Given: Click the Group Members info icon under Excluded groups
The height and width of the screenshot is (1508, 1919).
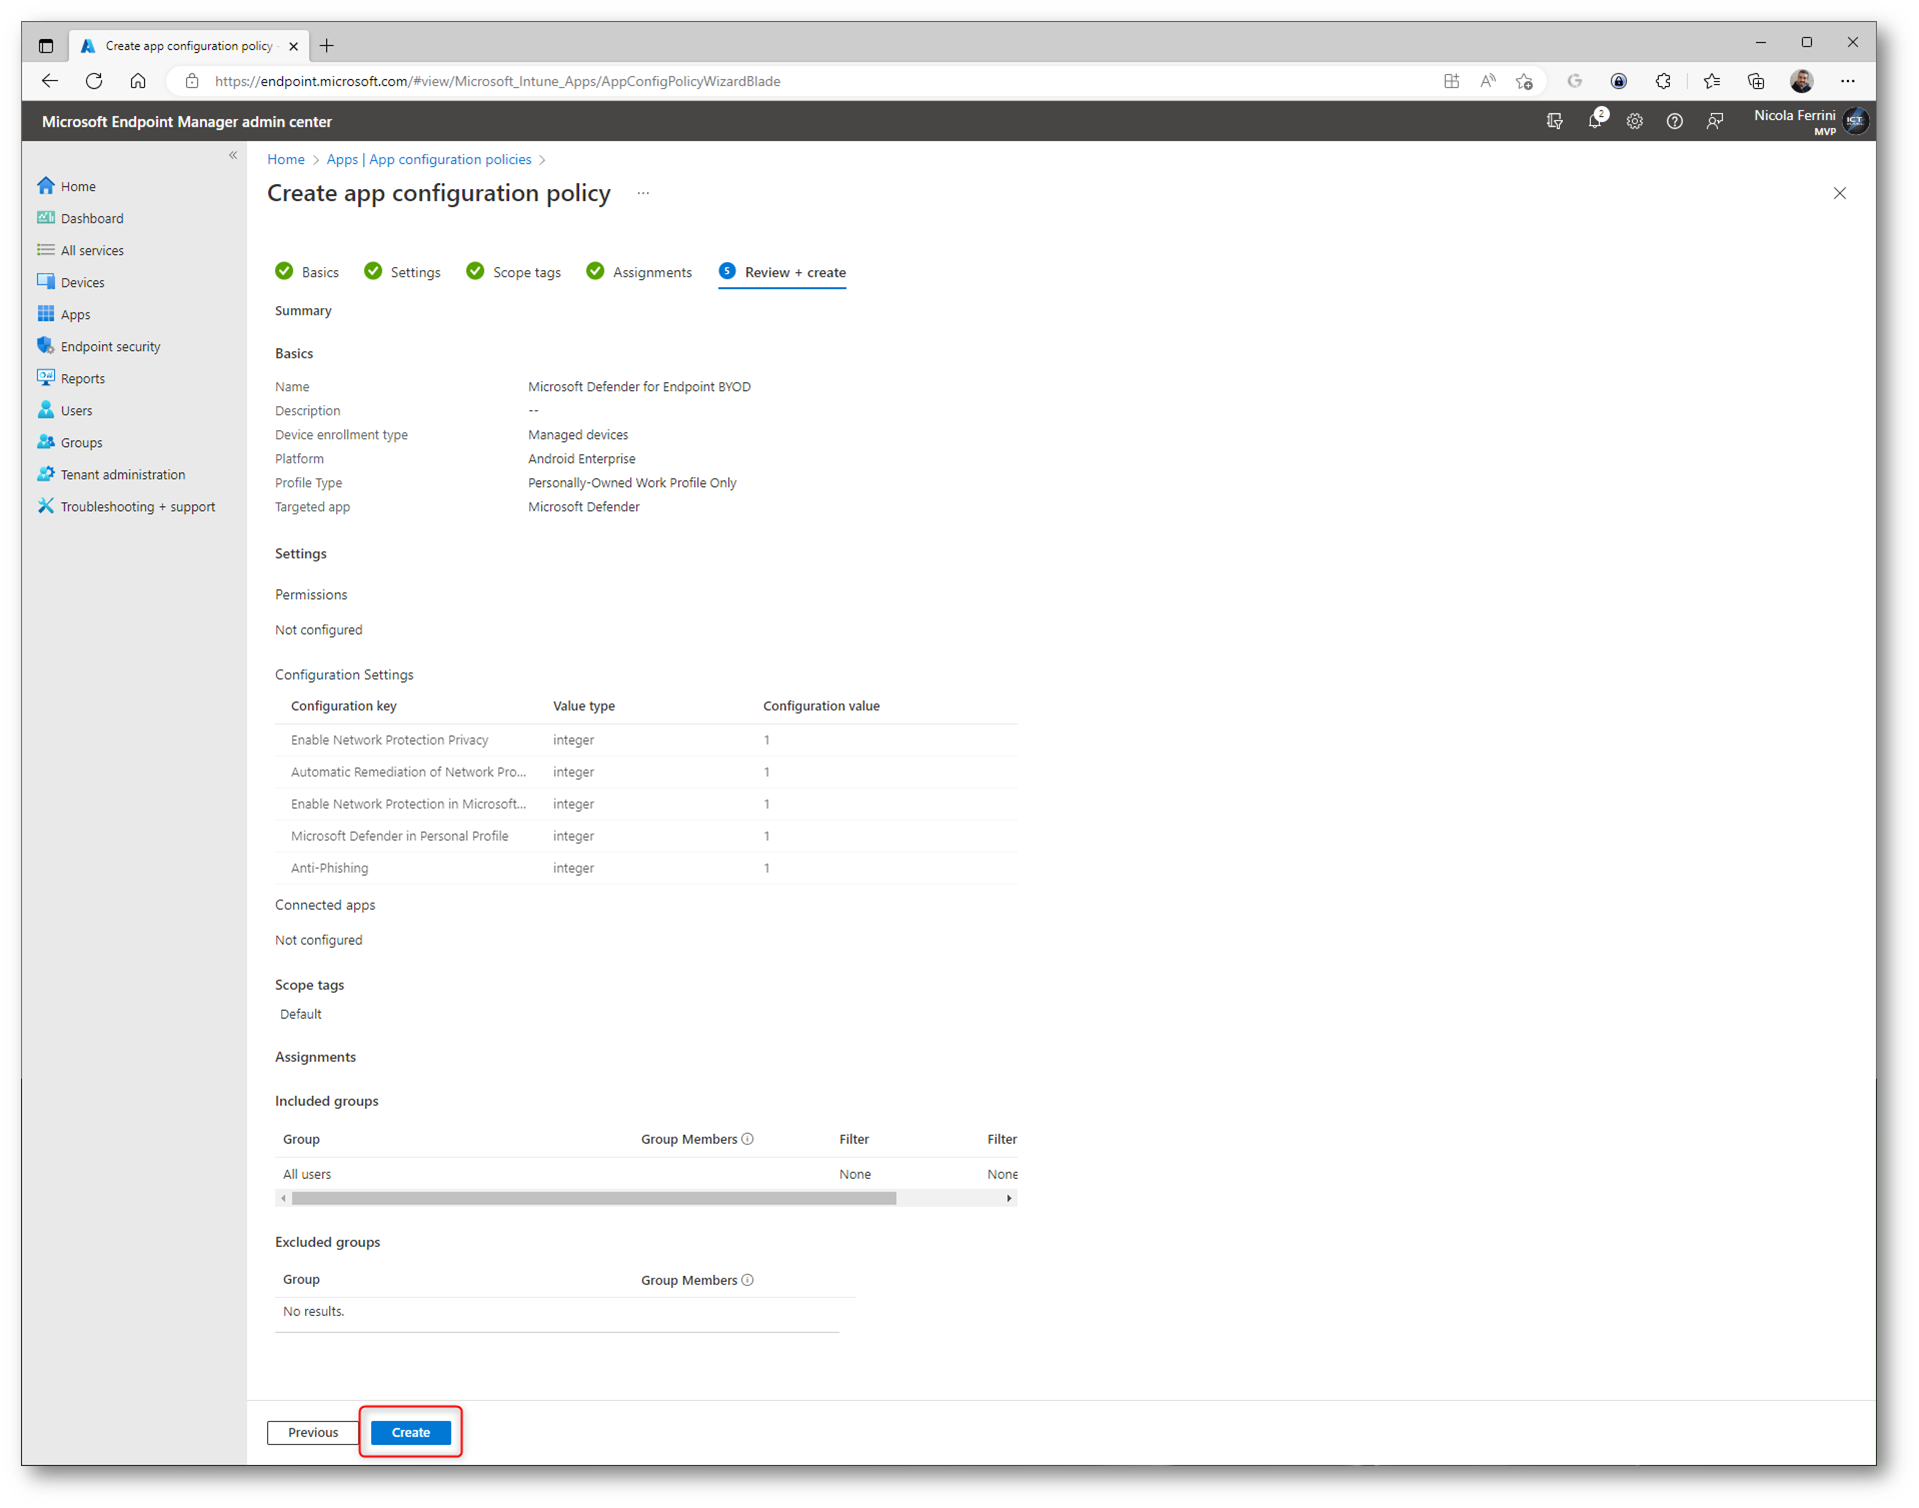Looking at the screenshot, I should point(748,1280).
